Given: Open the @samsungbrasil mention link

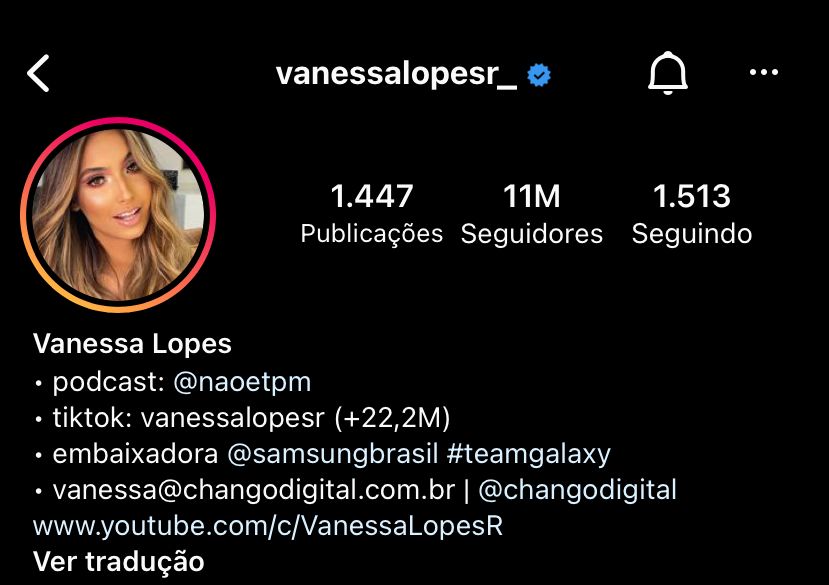Looking at the screenshot, I should pos(333,454).
